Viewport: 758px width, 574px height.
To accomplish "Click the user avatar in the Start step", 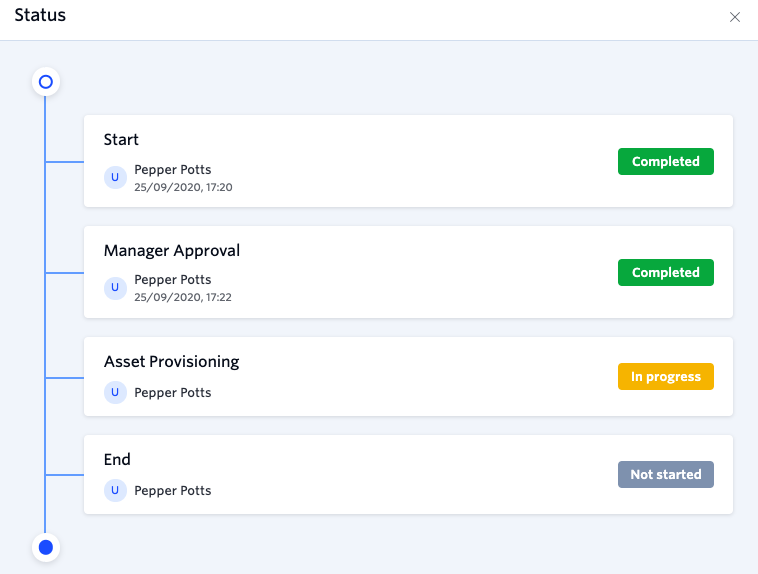I will tap(115, 177).
